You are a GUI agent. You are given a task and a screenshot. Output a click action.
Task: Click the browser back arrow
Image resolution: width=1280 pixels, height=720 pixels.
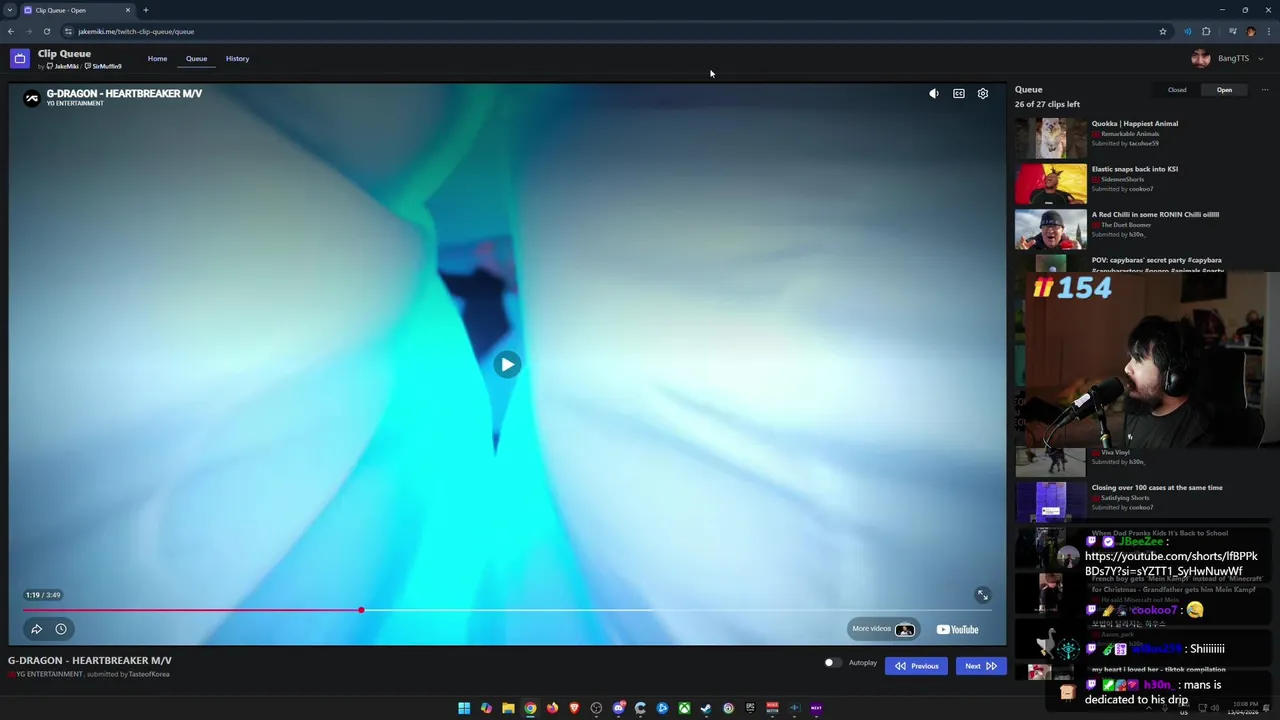point(11,31)
